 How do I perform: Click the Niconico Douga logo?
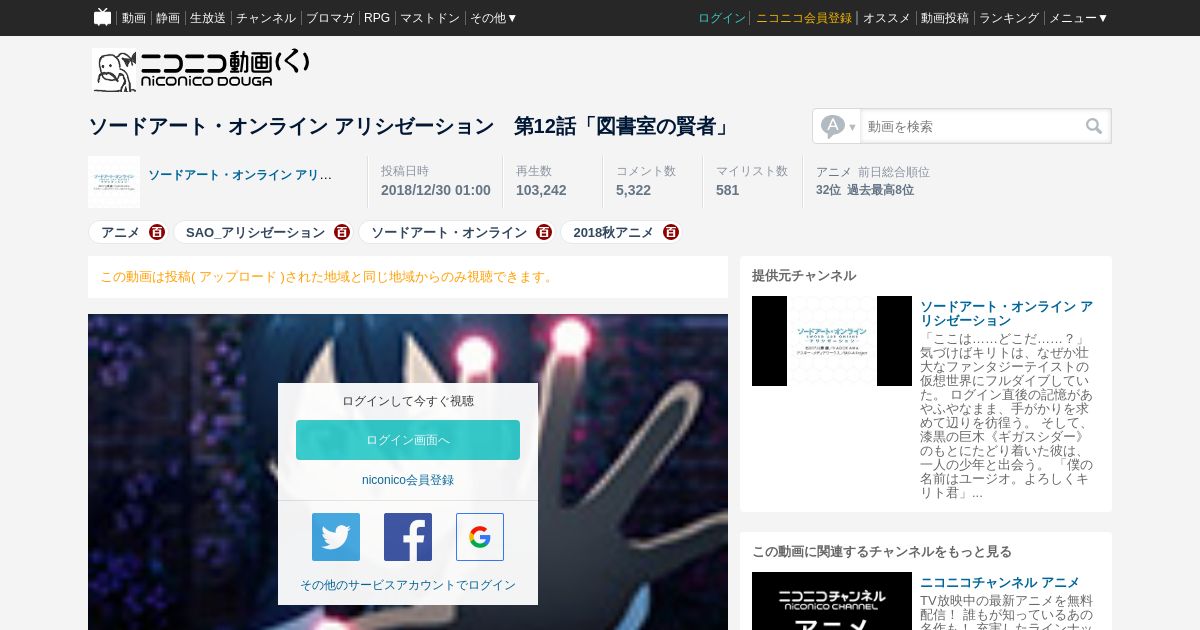click(x=201, y=70)
